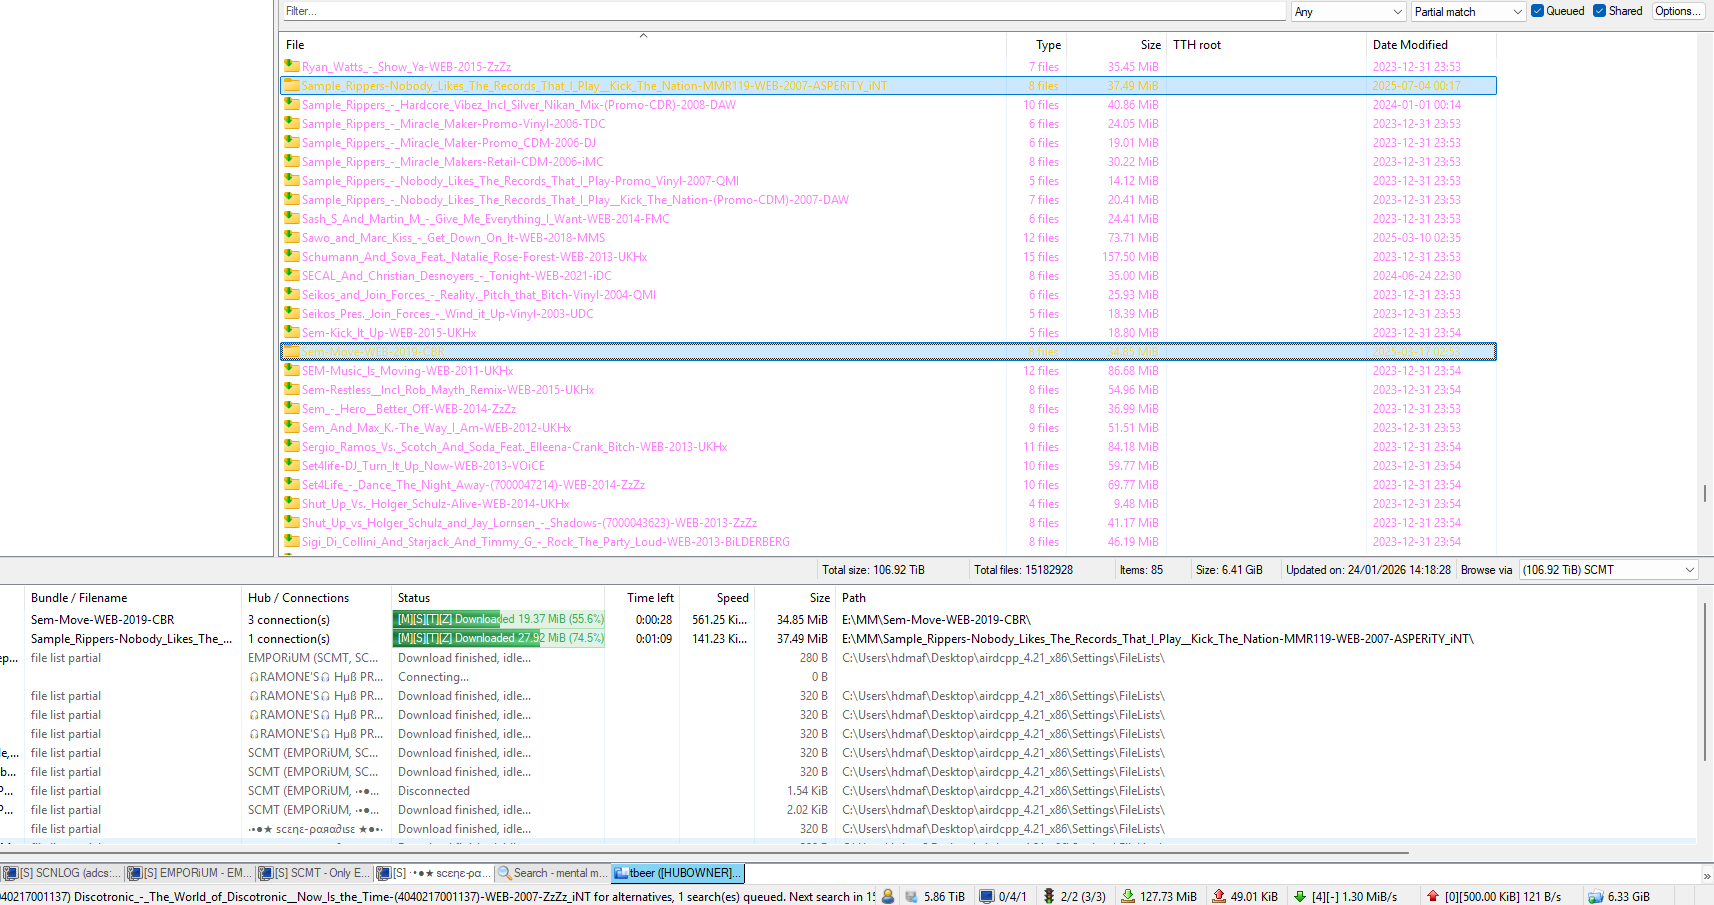Sort by the File column header
This screenshot has width=1714, height=905.
click(643, 45)
